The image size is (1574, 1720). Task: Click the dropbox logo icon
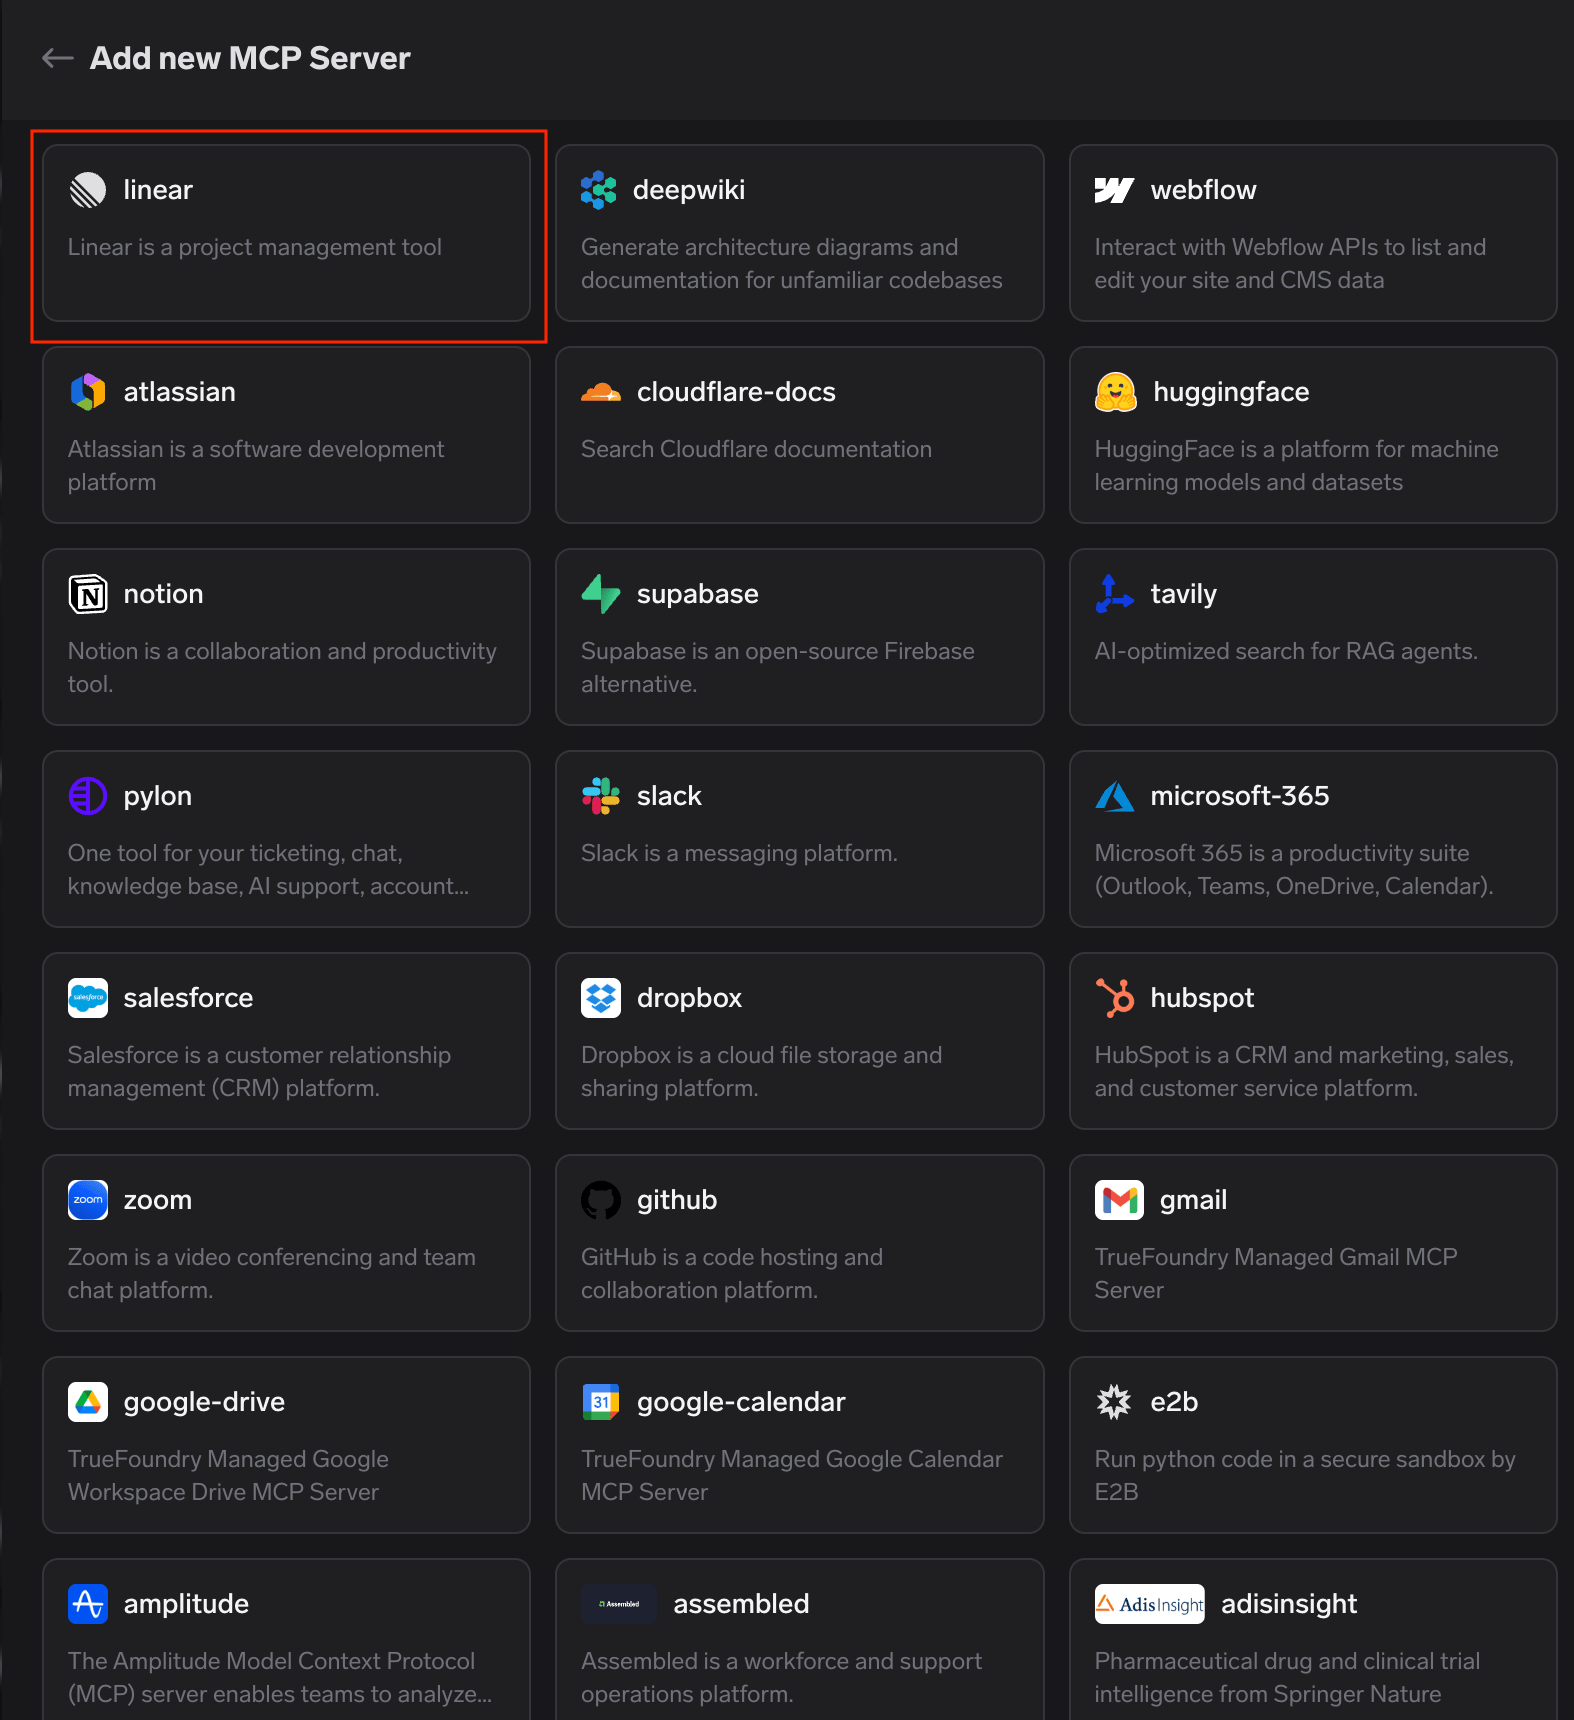601,998
